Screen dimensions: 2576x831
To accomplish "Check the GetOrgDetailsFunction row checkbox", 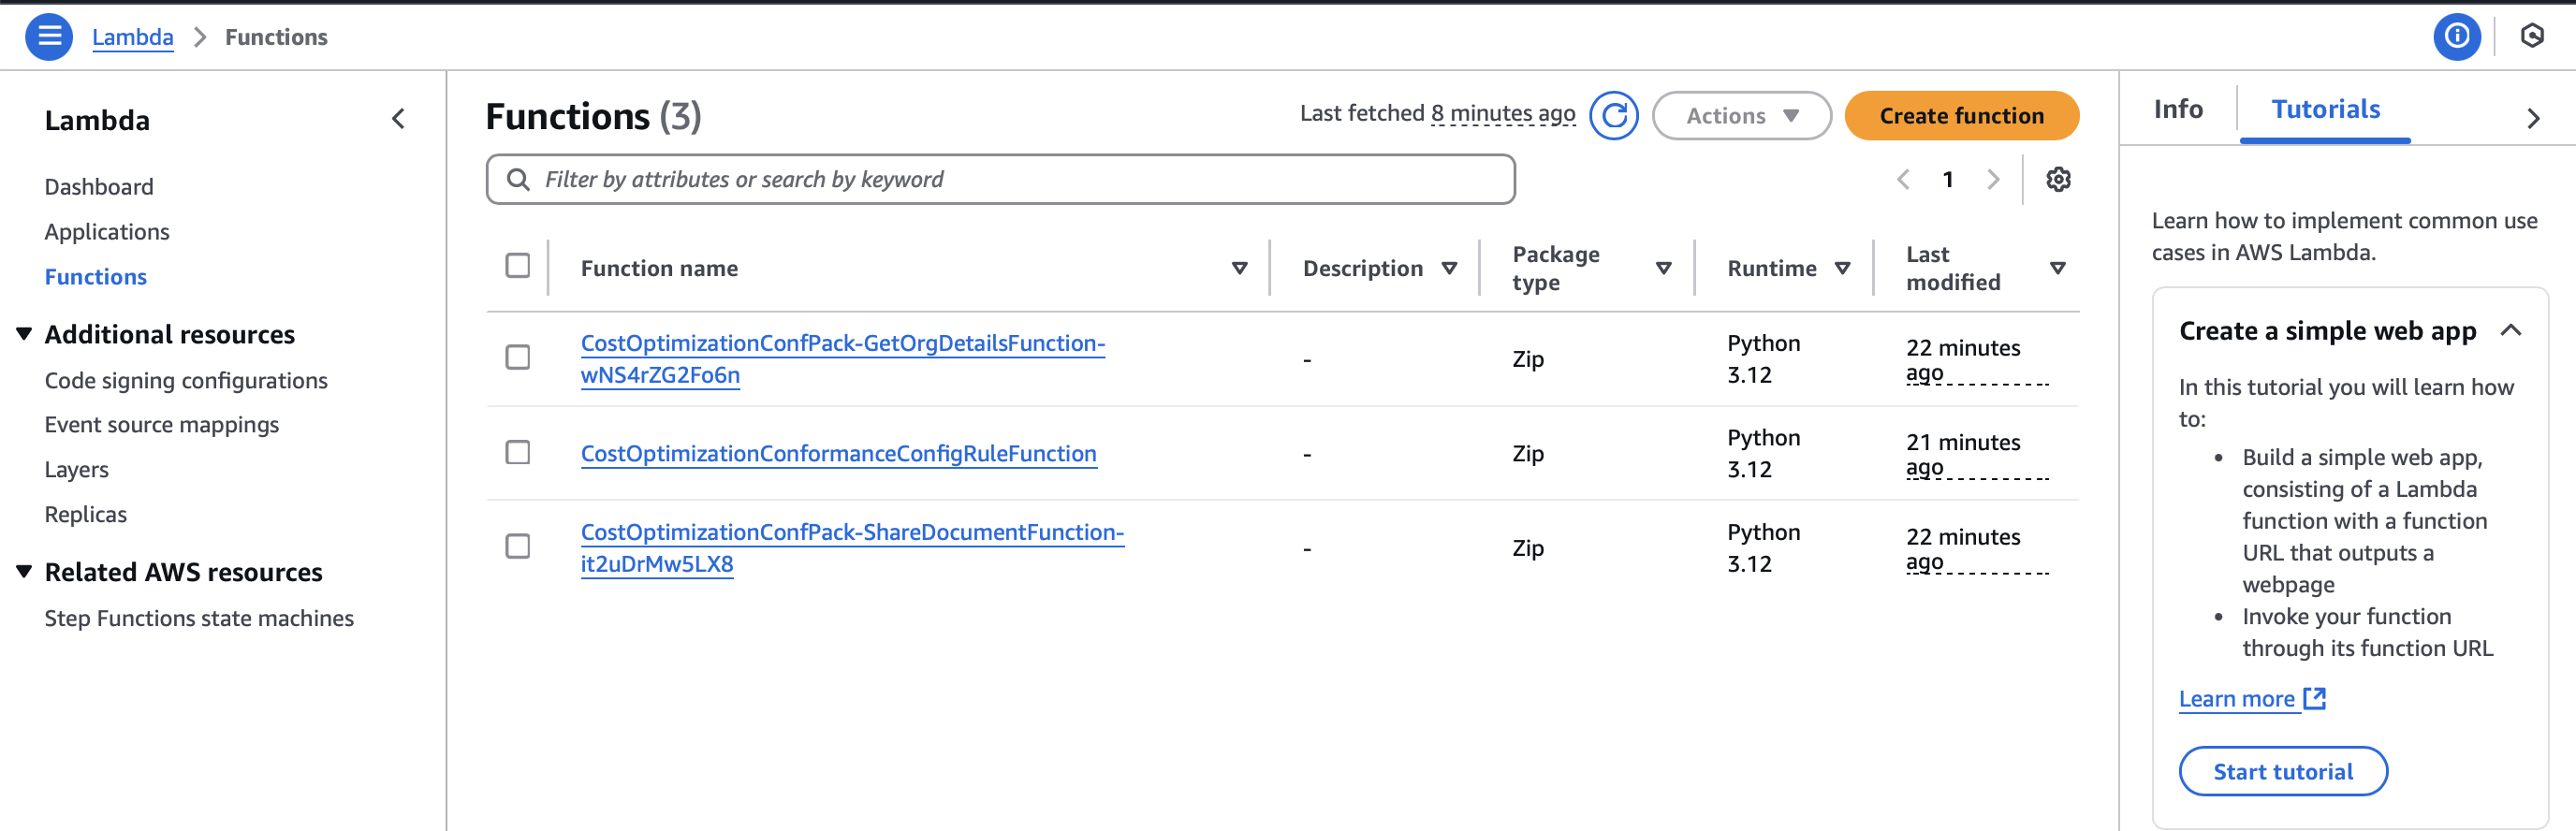I will (x=518, y=358).
